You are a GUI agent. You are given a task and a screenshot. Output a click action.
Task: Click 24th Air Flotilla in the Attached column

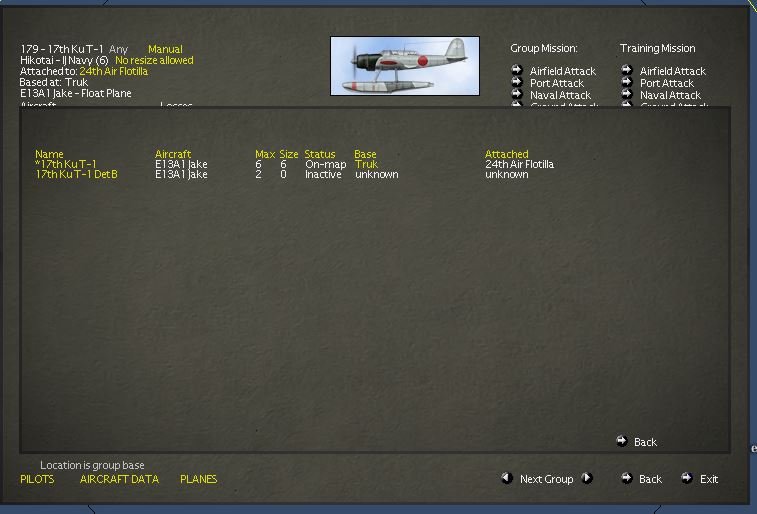pos(519,164)
